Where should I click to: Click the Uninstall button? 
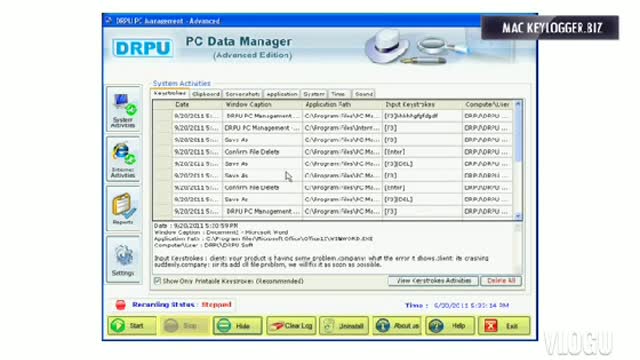tap(344, 326)
